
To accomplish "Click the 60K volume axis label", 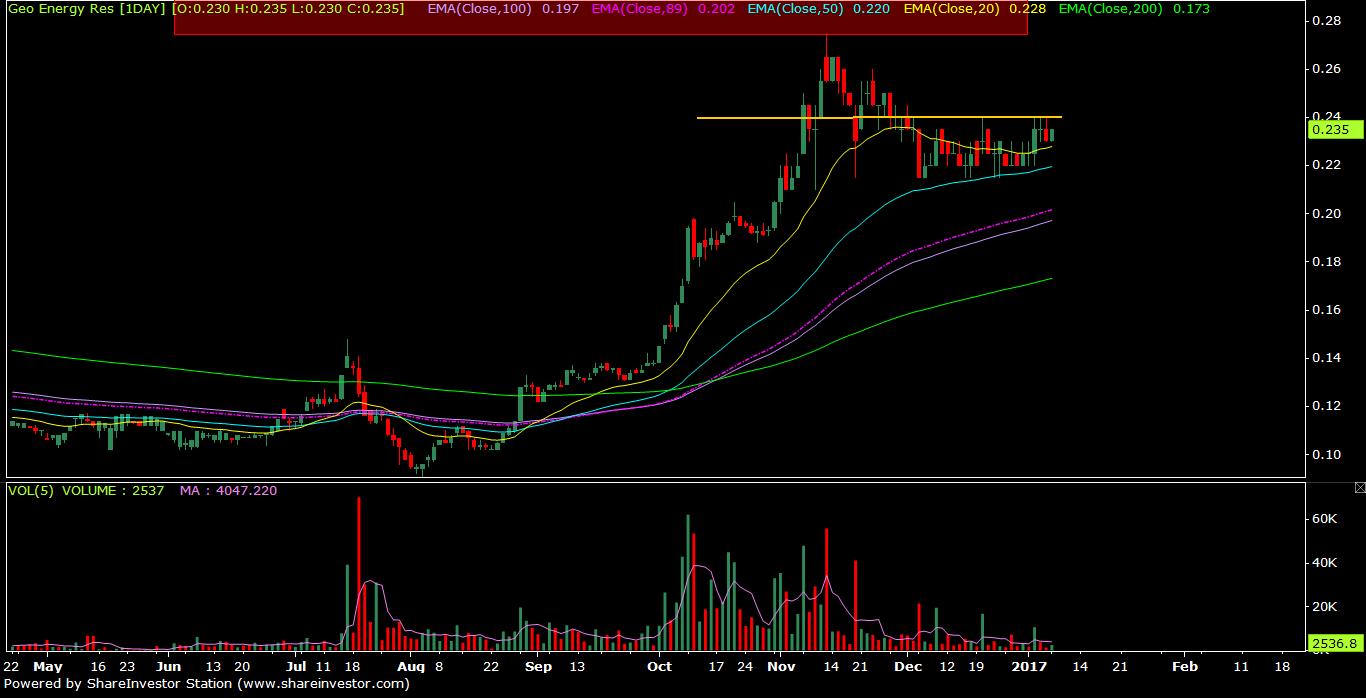I will [1325, 518].
